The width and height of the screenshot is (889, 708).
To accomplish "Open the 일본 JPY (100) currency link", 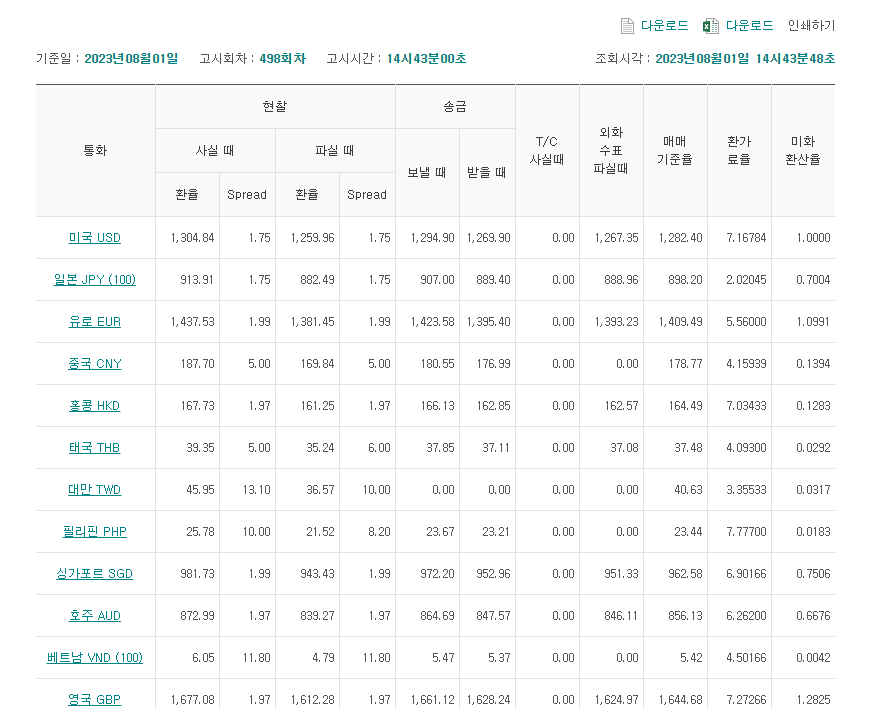I will click(95, 279).
